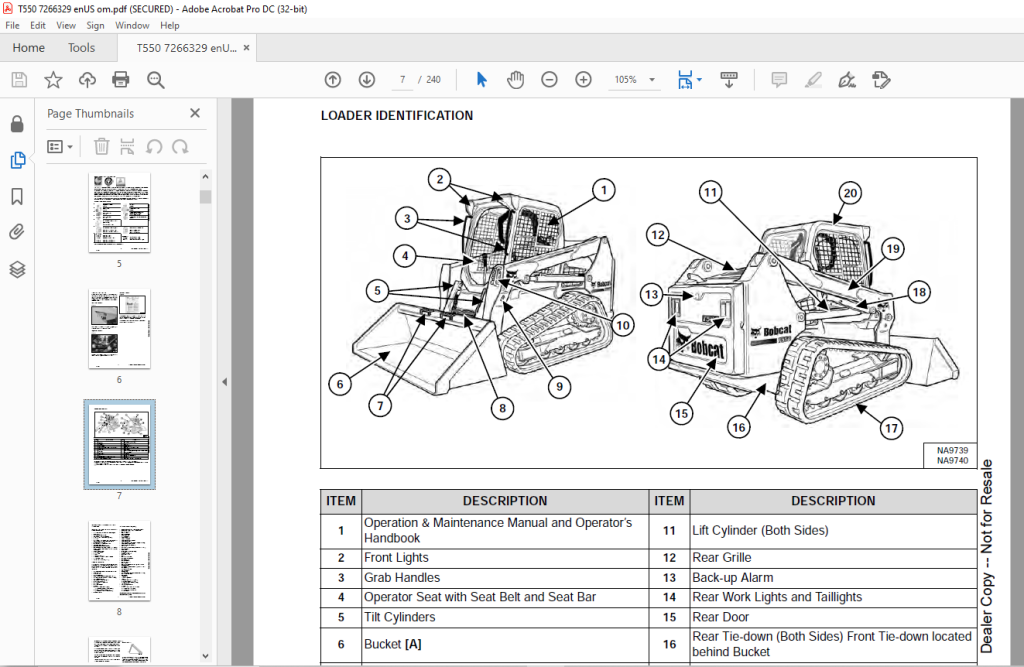The height and width of the screenshot is (667, 1024).
Task: Open fit options dropdown arrow
Action: coord(699,80)
